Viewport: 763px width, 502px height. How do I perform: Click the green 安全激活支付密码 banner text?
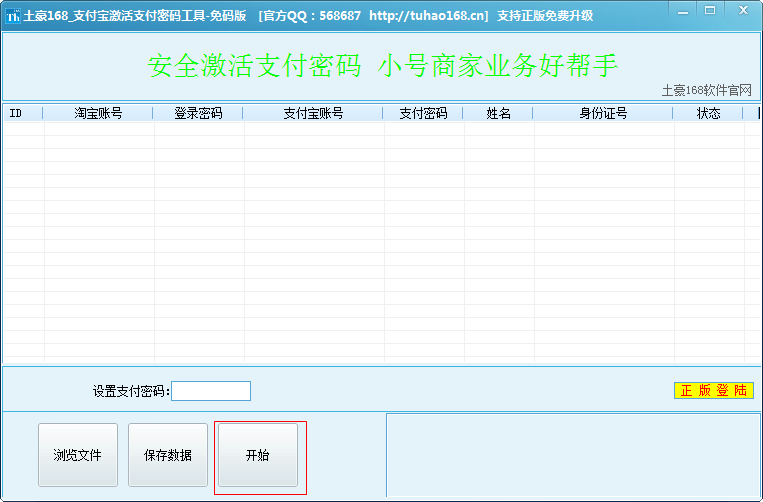383,66
